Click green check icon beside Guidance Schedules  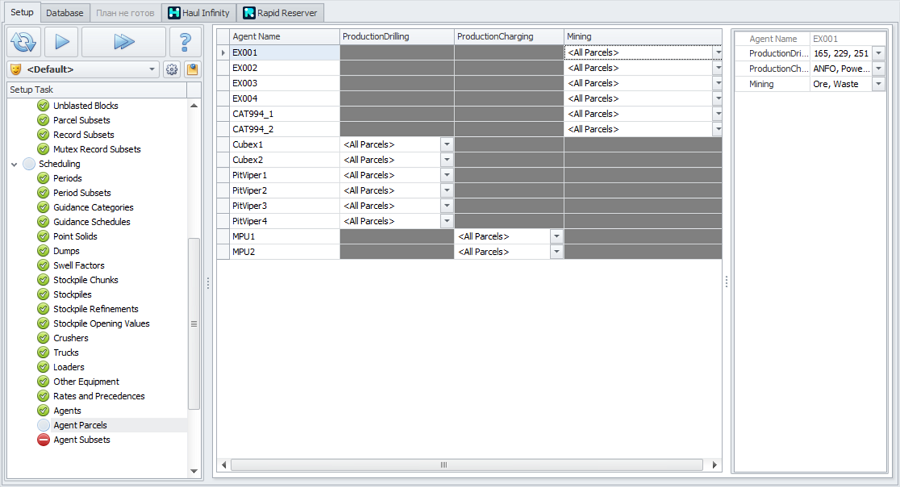click(x=43, y=222)
